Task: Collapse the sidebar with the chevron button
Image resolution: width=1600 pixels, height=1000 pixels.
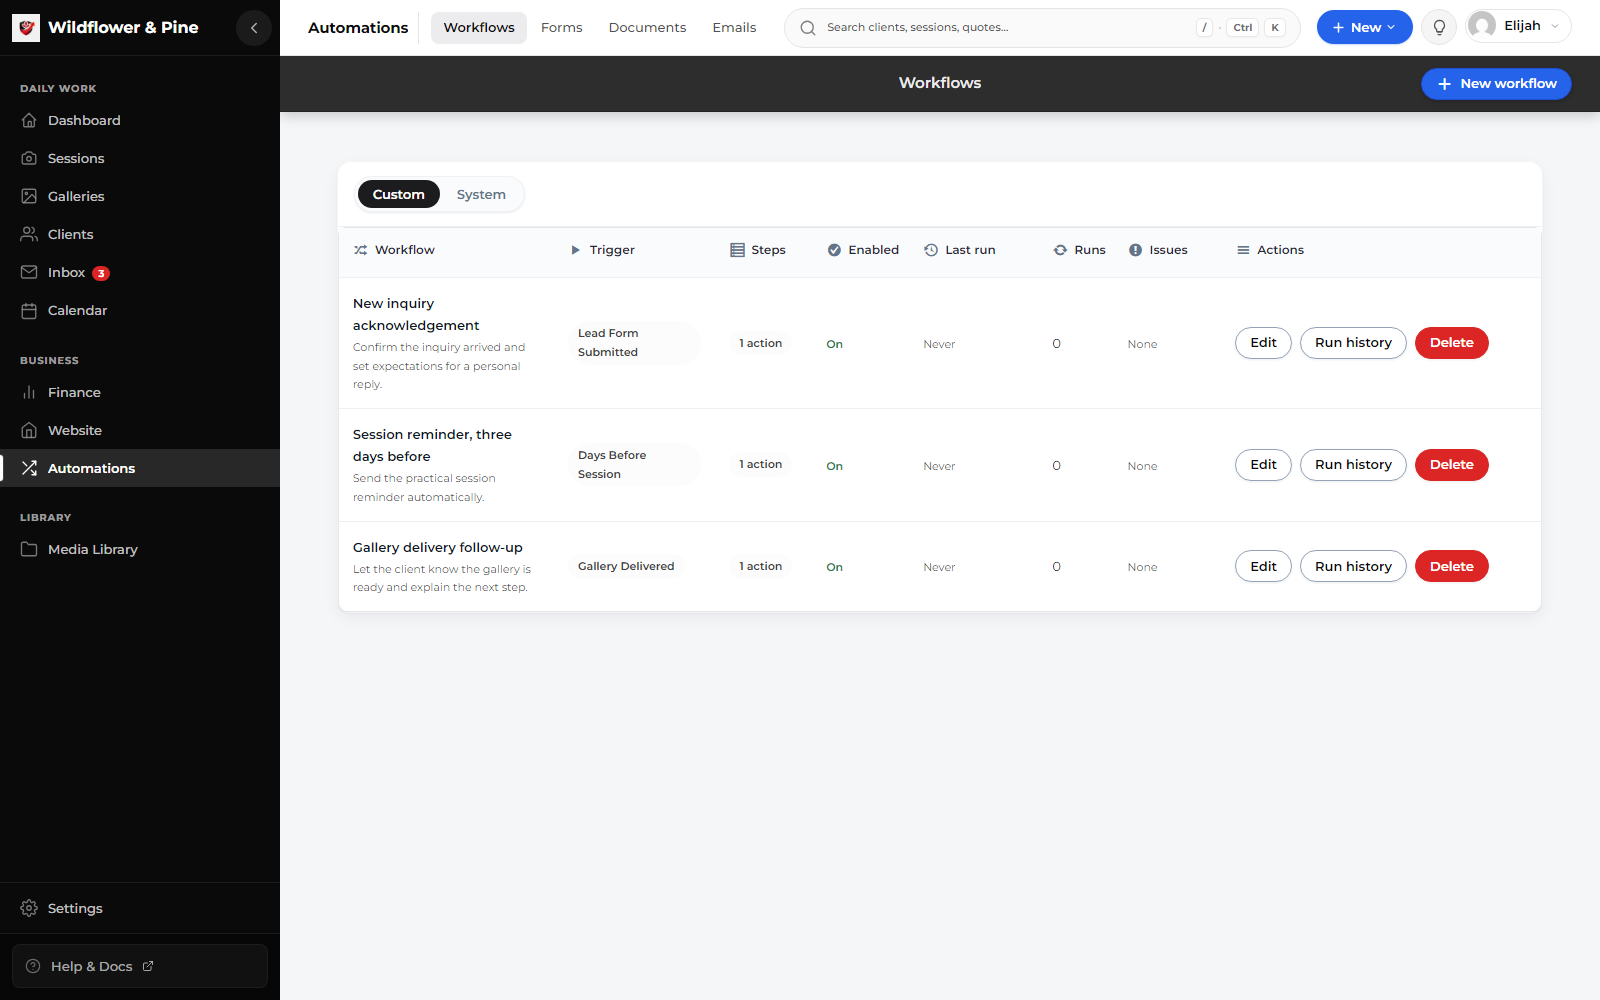Action: click(x=254, y=28)
